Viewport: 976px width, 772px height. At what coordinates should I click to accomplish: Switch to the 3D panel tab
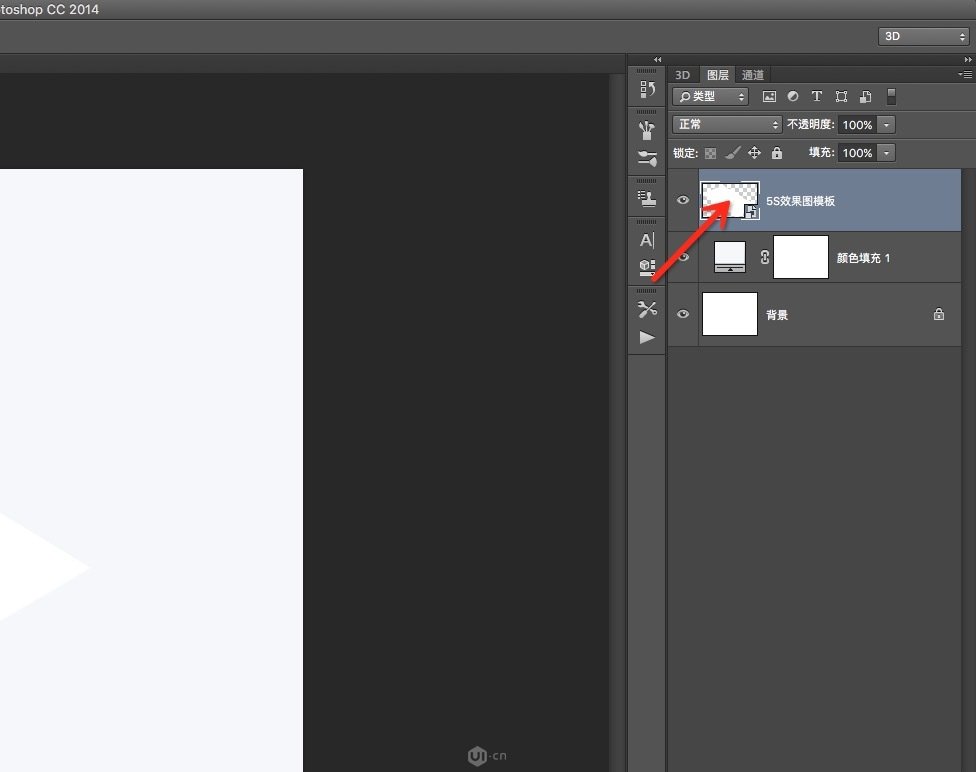[682, 75]
